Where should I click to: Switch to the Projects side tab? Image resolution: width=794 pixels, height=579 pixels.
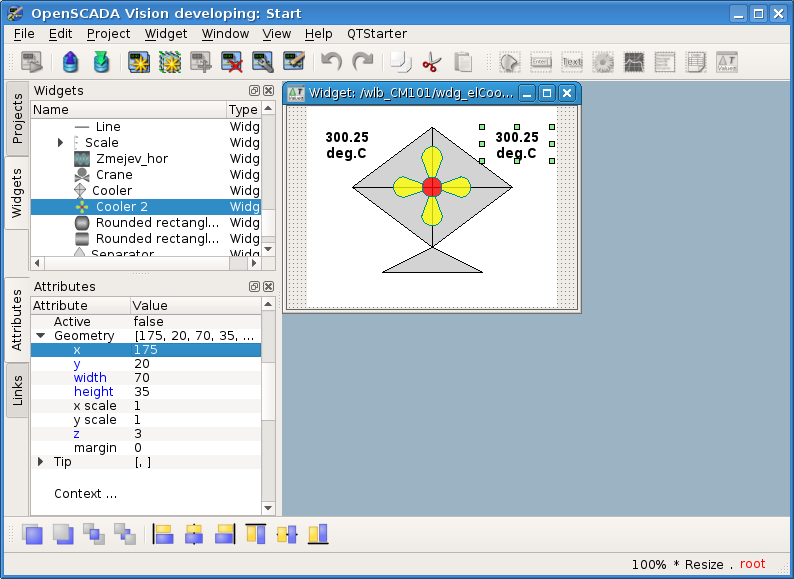click(17, 119)
